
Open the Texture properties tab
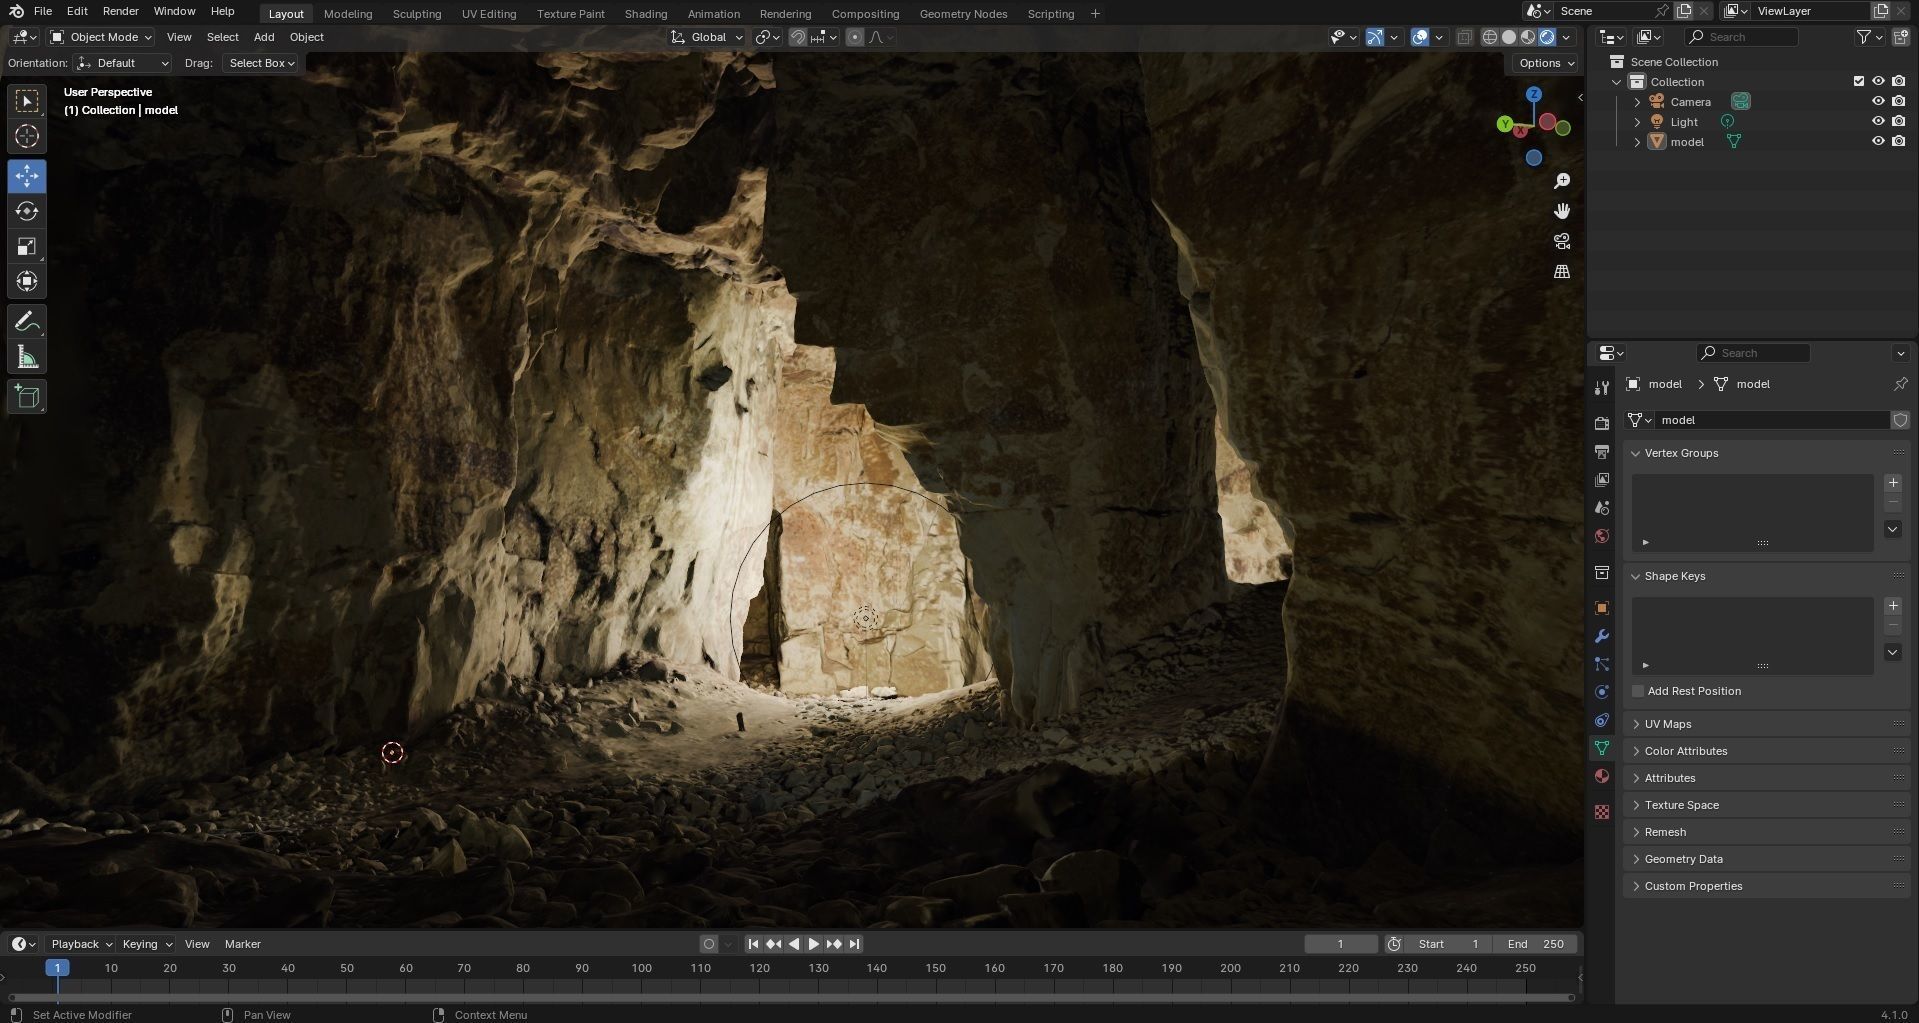click(x=1602, y=812)
